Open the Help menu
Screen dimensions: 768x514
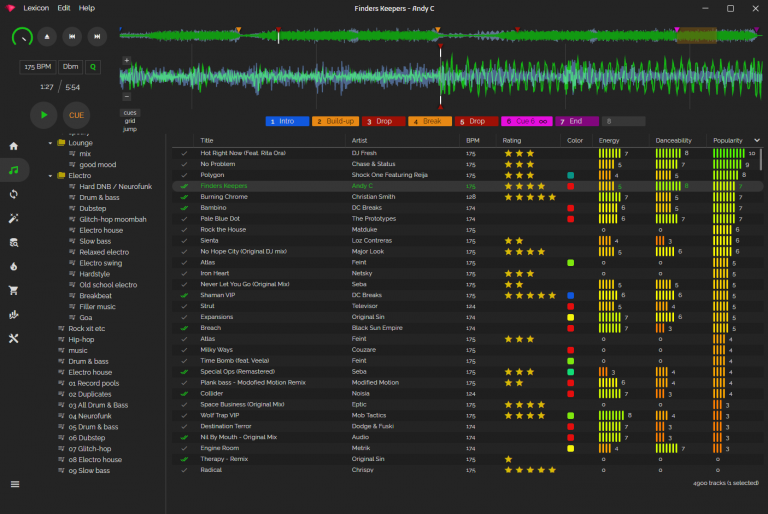pos(87,8)
